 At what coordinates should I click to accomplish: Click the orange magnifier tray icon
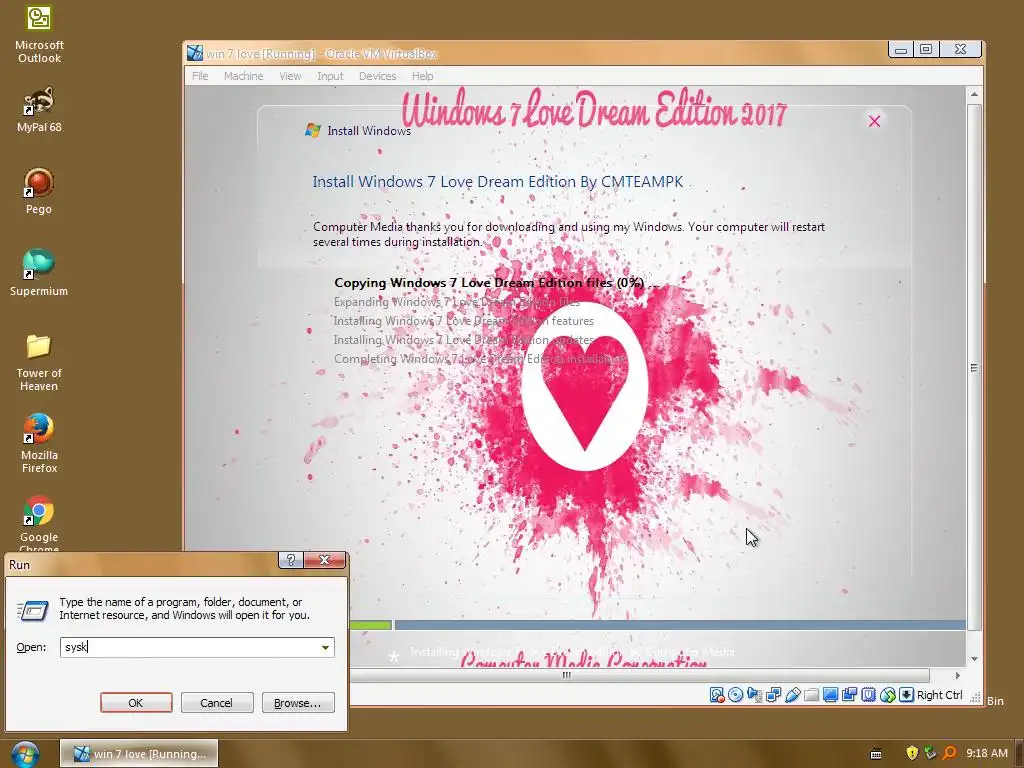coord(950,753)
